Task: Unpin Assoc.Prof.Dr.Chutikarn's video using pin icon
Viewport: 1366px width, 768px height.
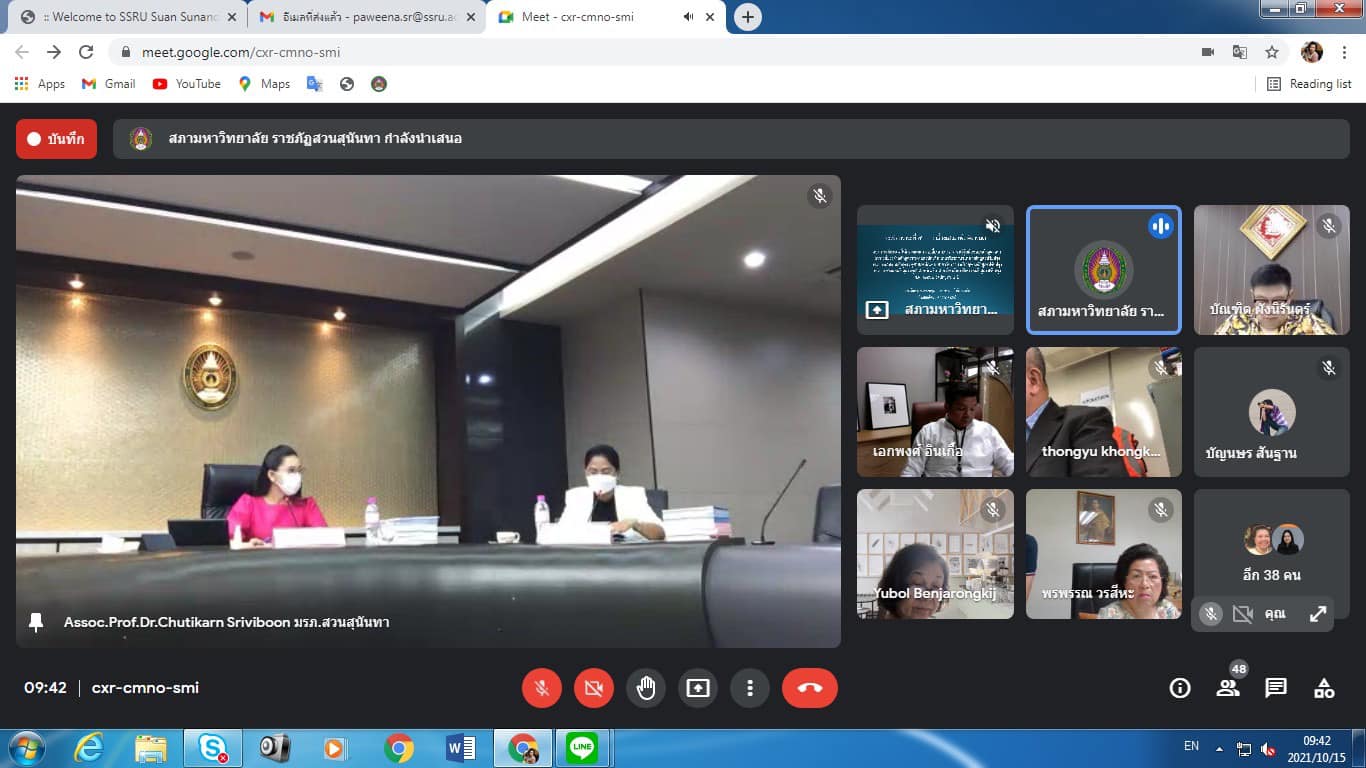Action: (x=37, y=622)
